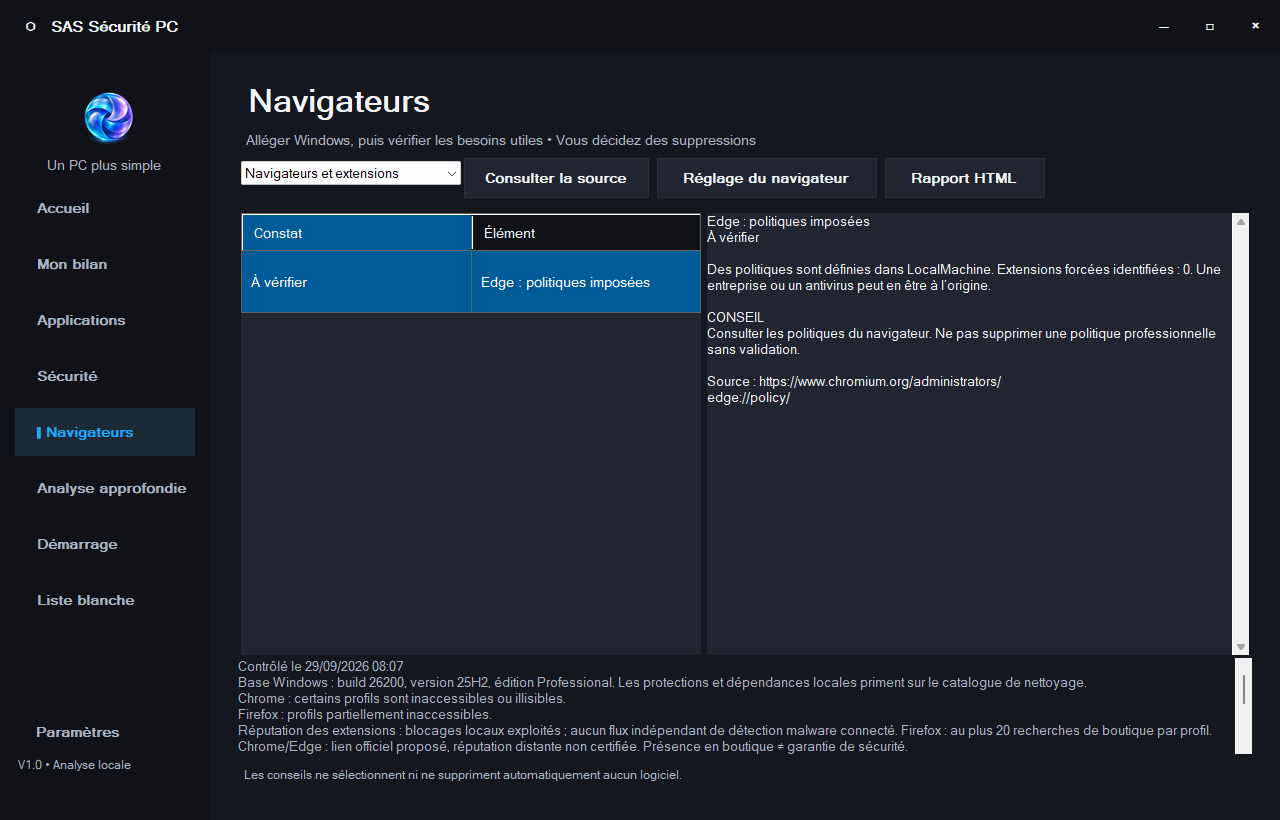
Task: Click the Firefox profils partiellement inaccessibles line
Action: [365, 714]
